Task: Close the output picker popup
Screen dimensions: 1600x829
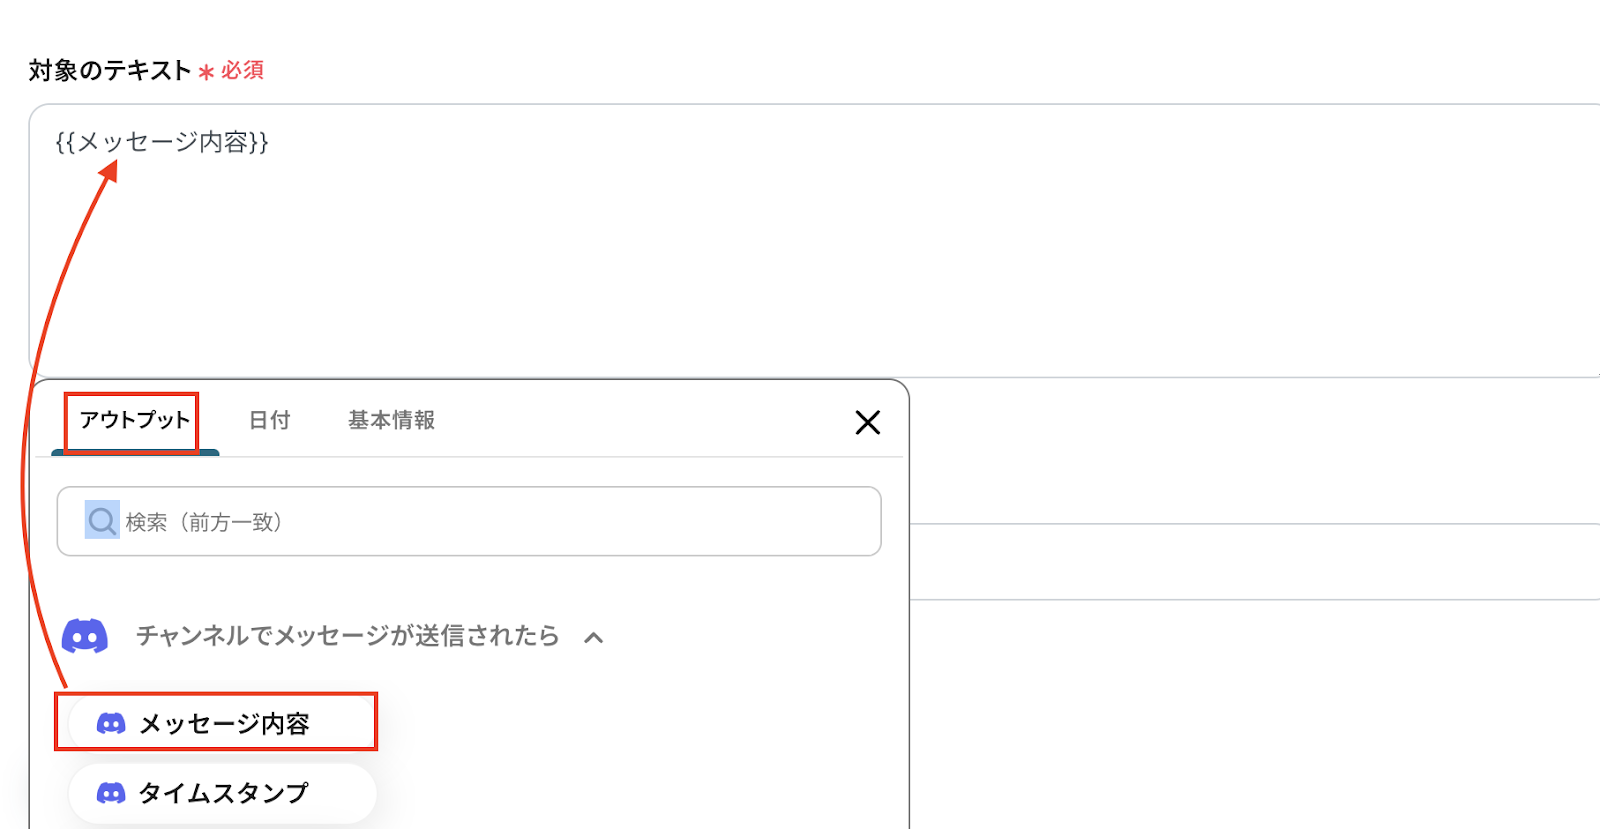Action: 867,422
